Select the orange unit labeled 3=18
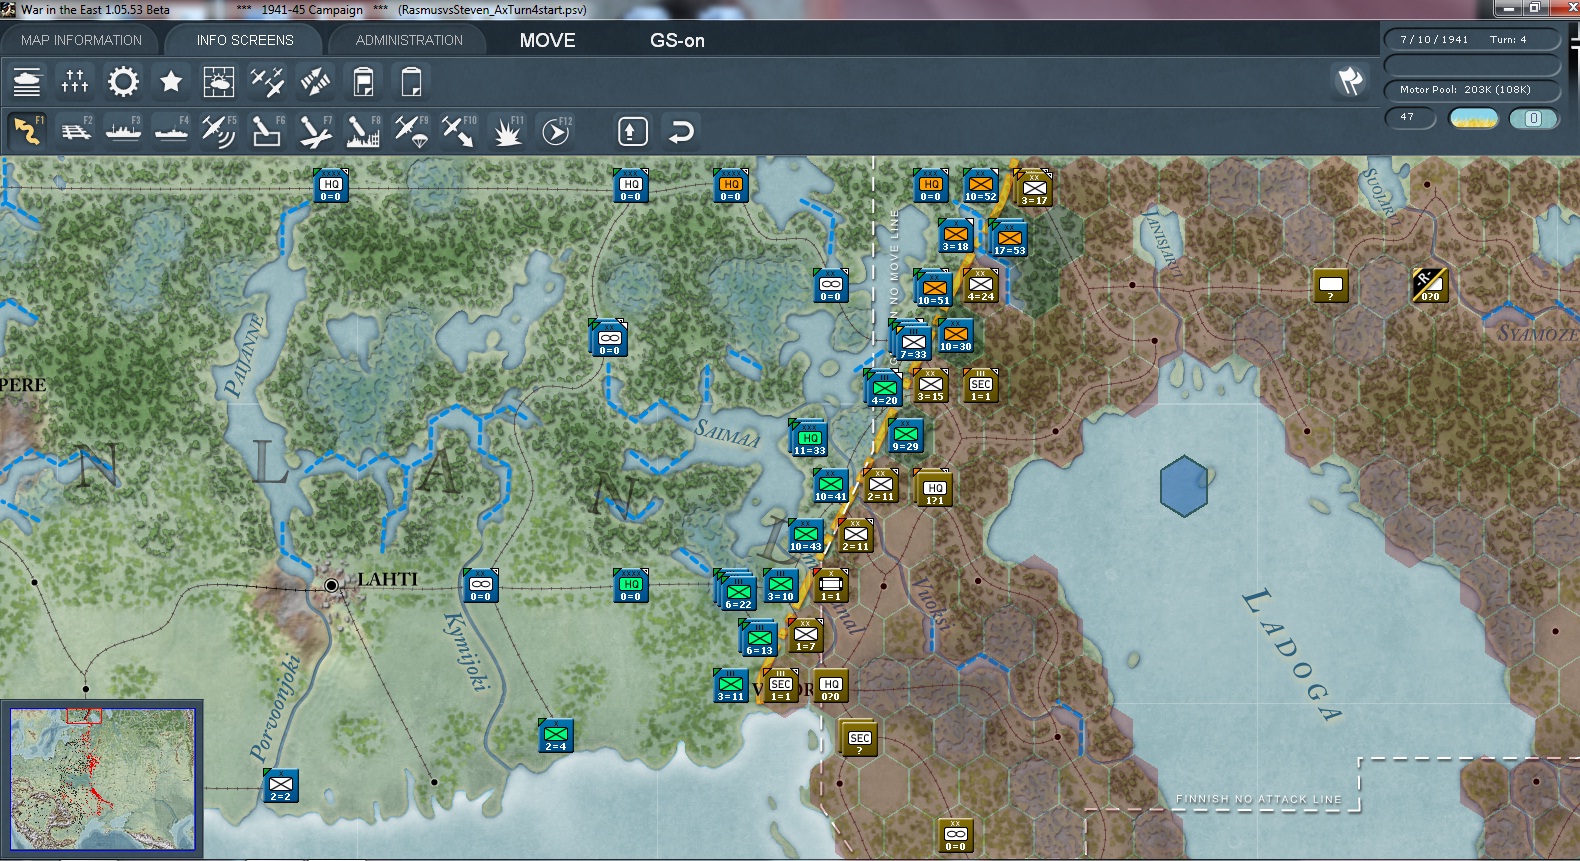This screenshot has height=861, width=1580. point(955,236)
